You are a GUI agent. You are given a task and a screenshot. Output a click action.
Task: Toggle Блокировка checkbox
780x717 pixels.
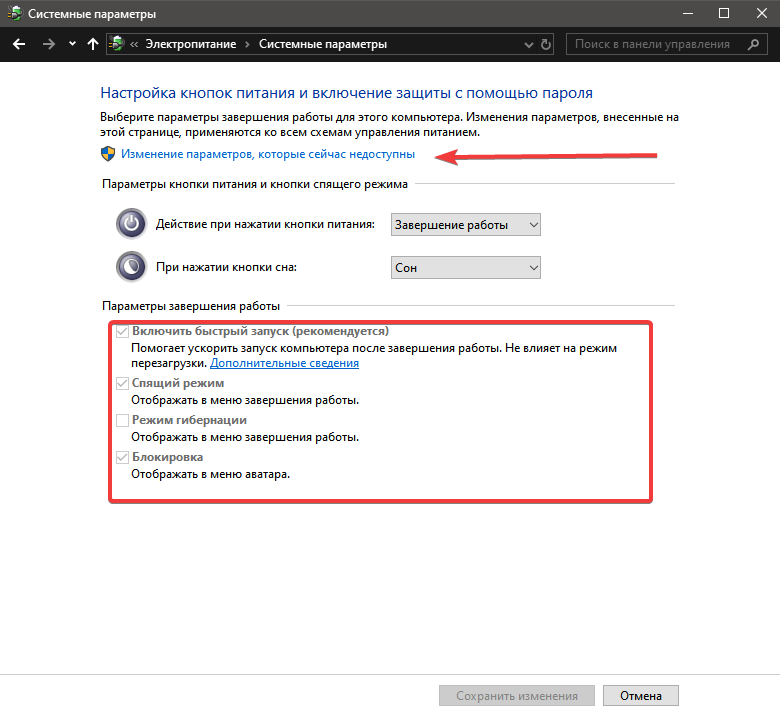tap(122, 457)
